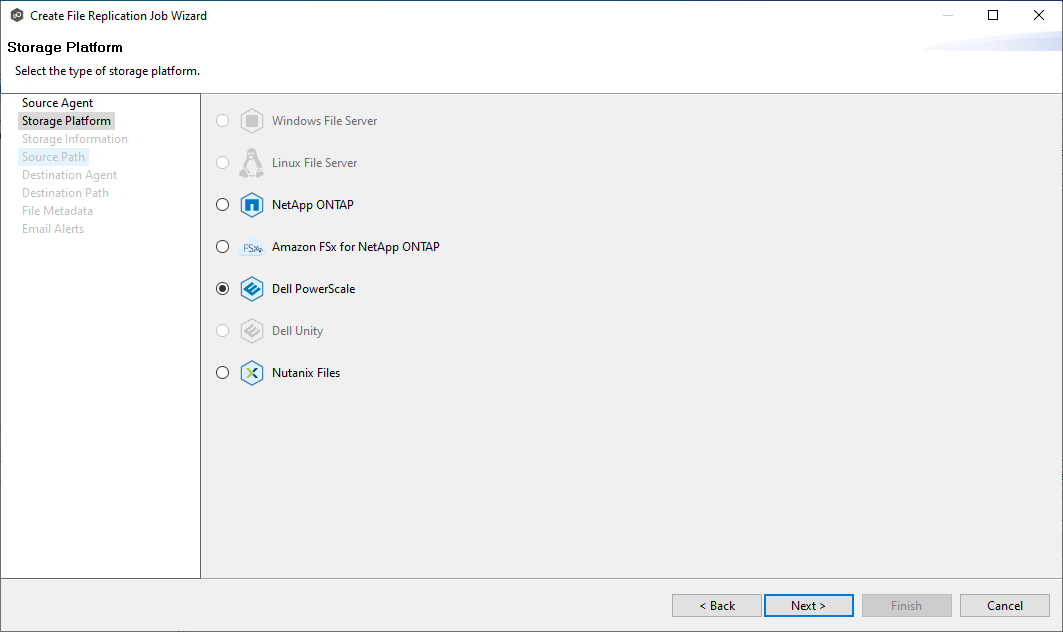
Task: Click the Linux File Server penguin icon
Action: [x=252, y=162]
